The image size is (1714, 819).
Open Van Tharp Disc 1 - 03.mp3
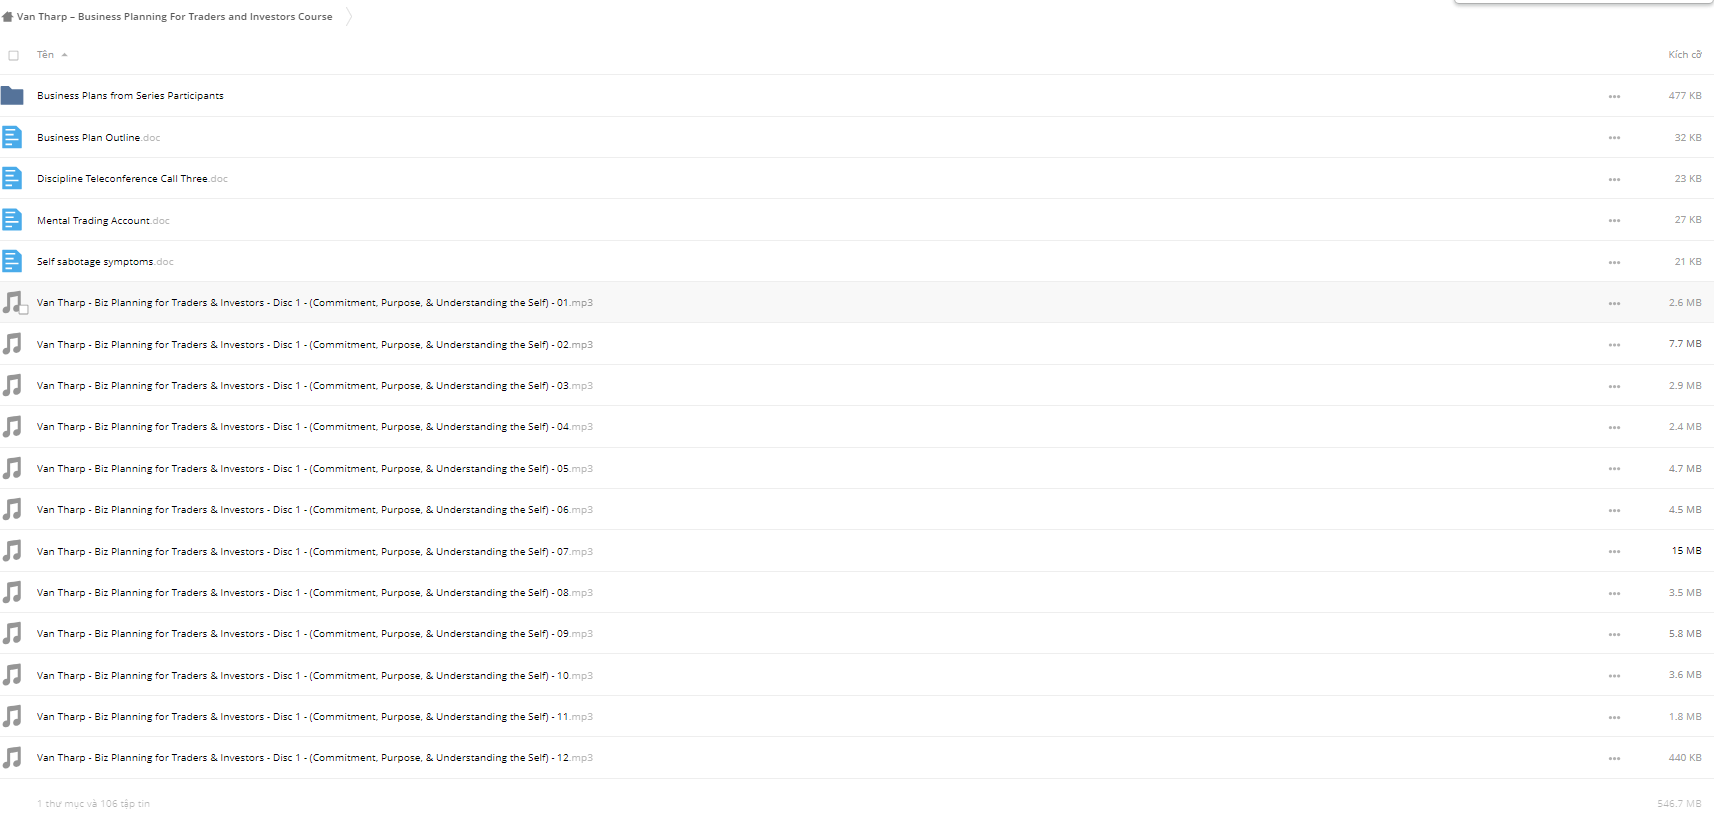[314, 386]
